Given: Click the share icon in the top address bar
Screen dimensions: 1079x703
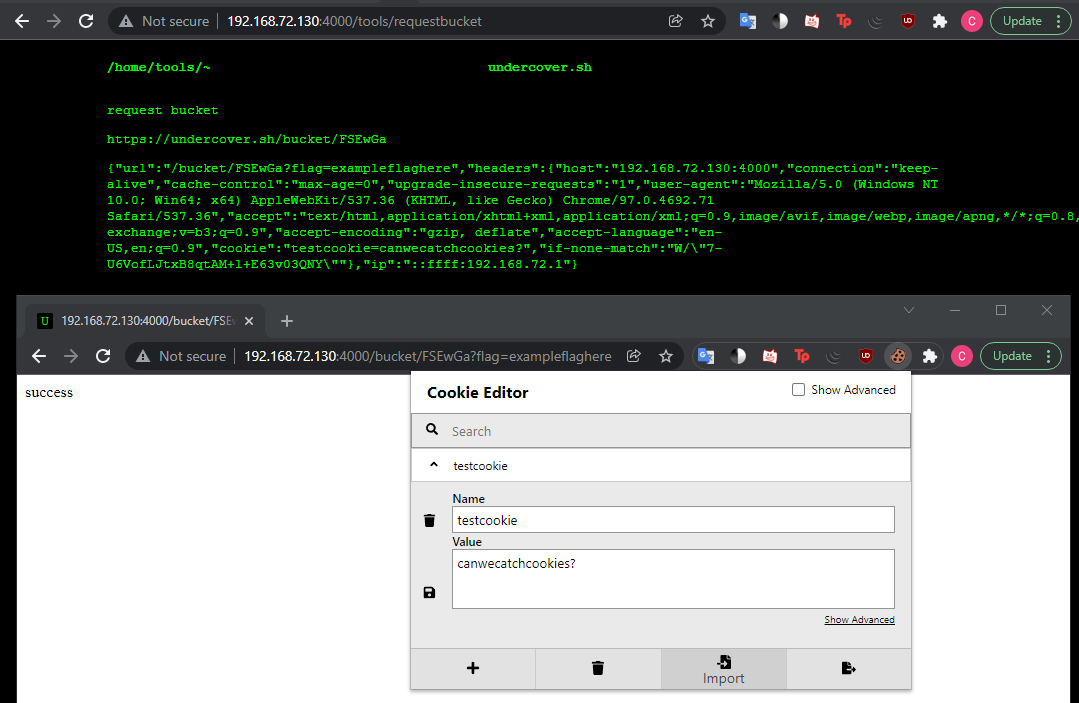Looking at the screenshot, I should click(676, 21).
